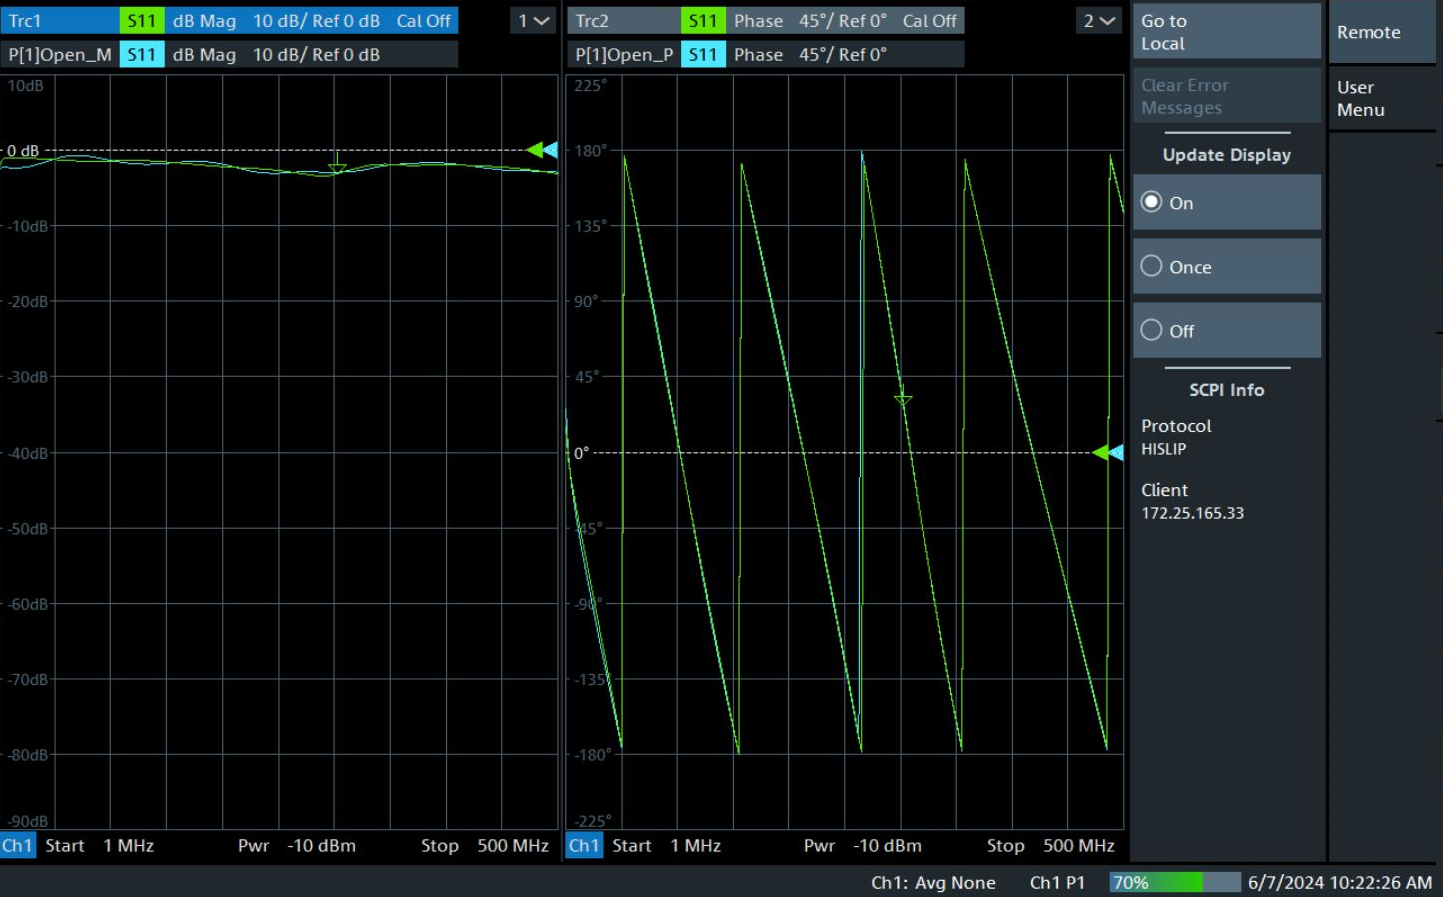1443x897 pixels.
Task: Click the P[1]Open_P memory trace label
Action: point(624,55)
